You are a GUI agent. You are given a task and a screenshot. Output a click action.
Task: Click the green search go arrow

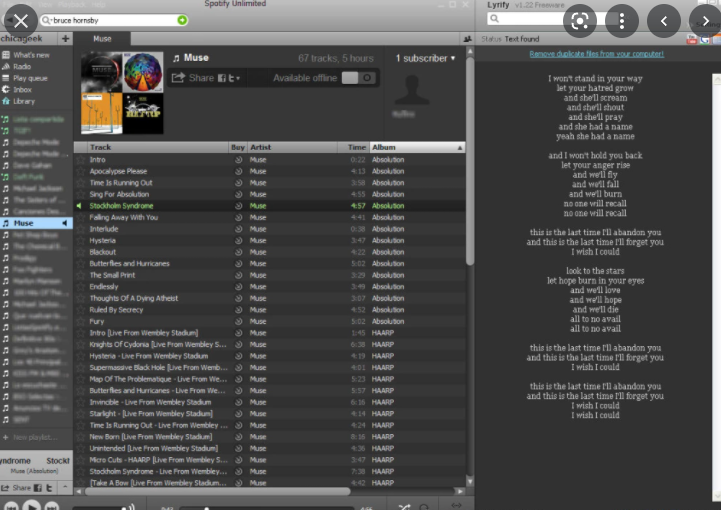182,20
